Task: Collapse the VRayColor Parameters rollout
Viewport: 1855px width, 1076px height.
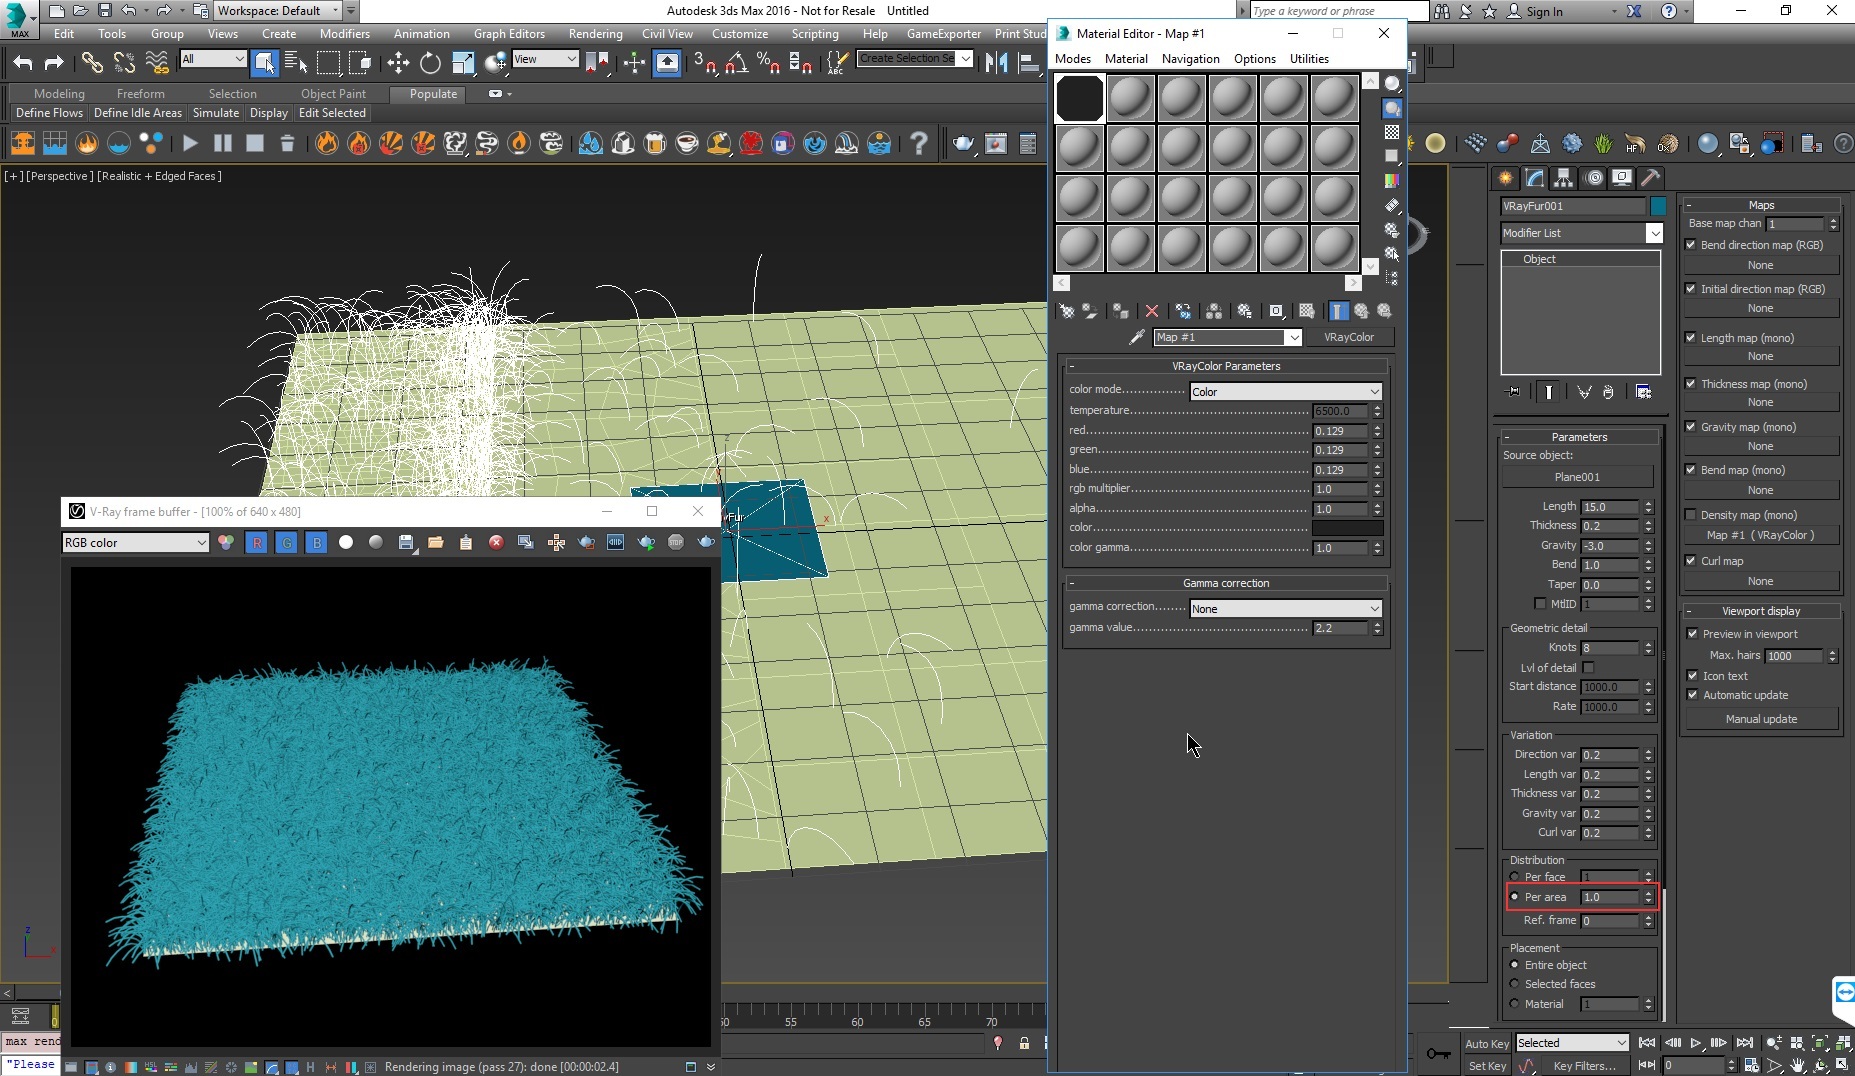Action: point(1226,366)
